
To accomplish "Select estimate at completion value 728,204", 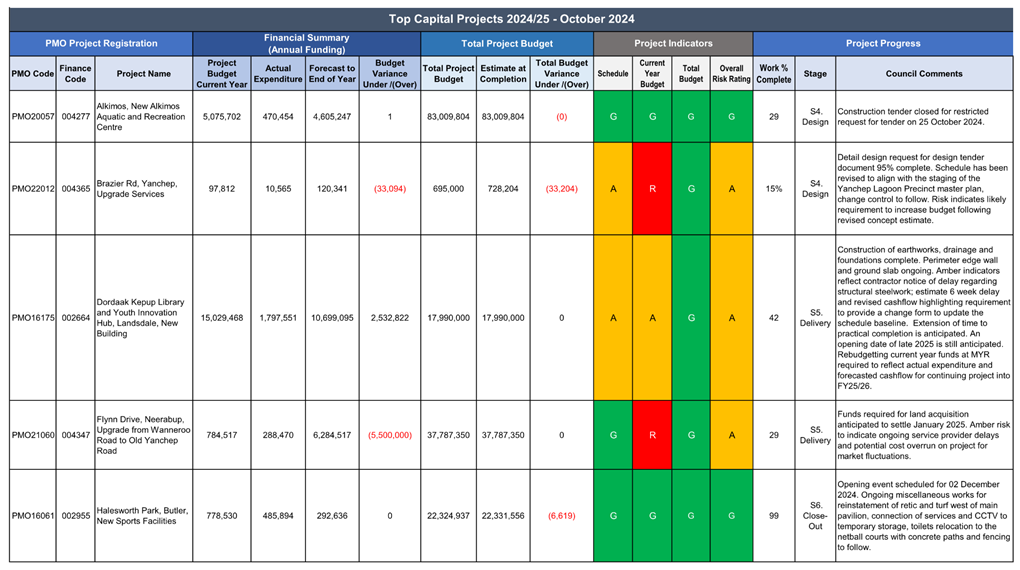I will point(502,189).
